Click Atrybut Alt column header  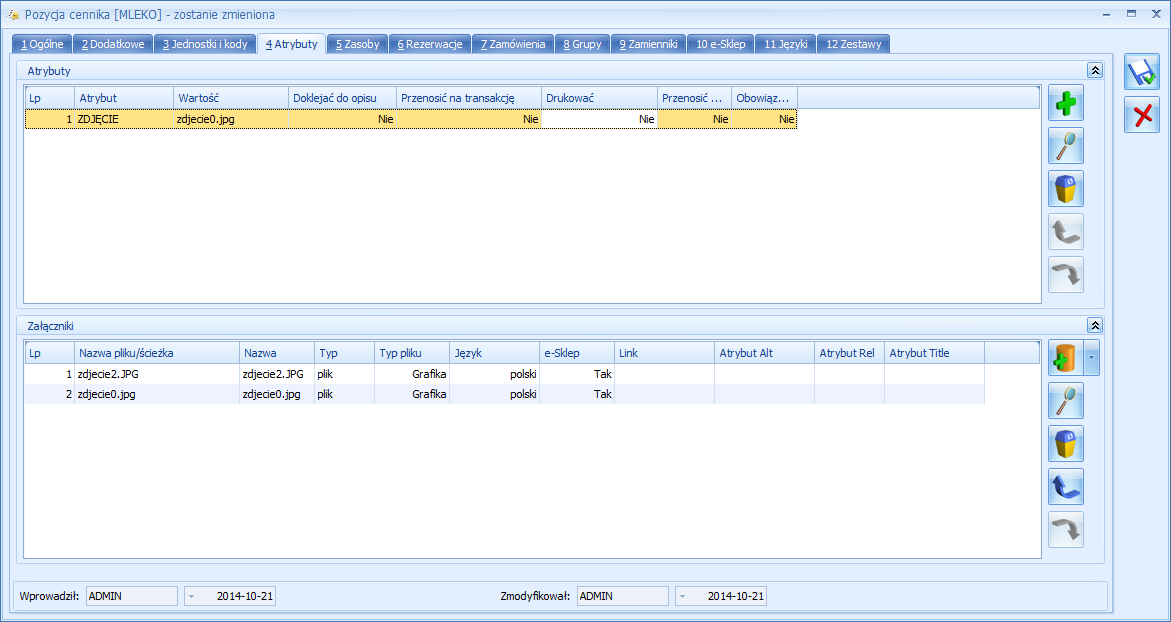[765, 352]
